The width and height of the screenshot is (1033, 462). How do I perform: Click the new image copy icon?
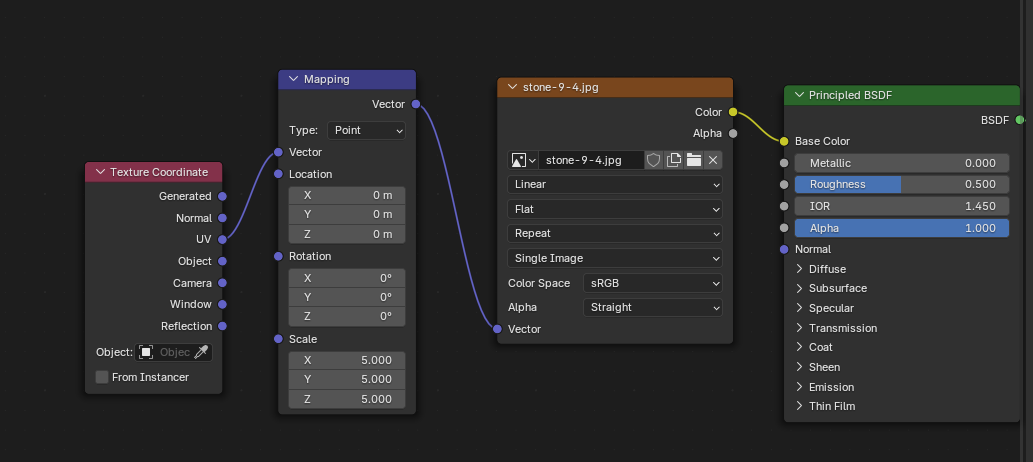click(x=673, y=160)
